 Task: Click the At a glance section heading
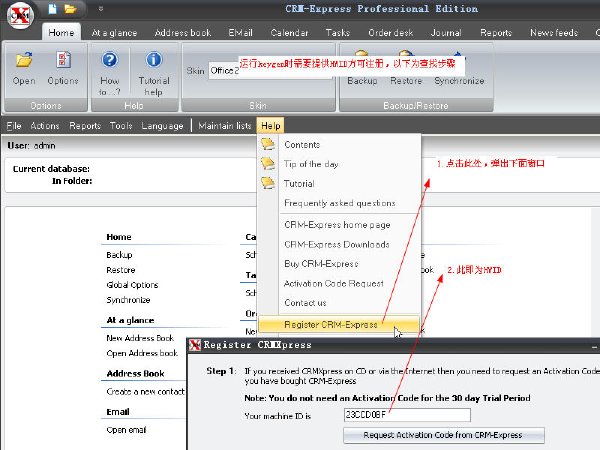[130, 320]
